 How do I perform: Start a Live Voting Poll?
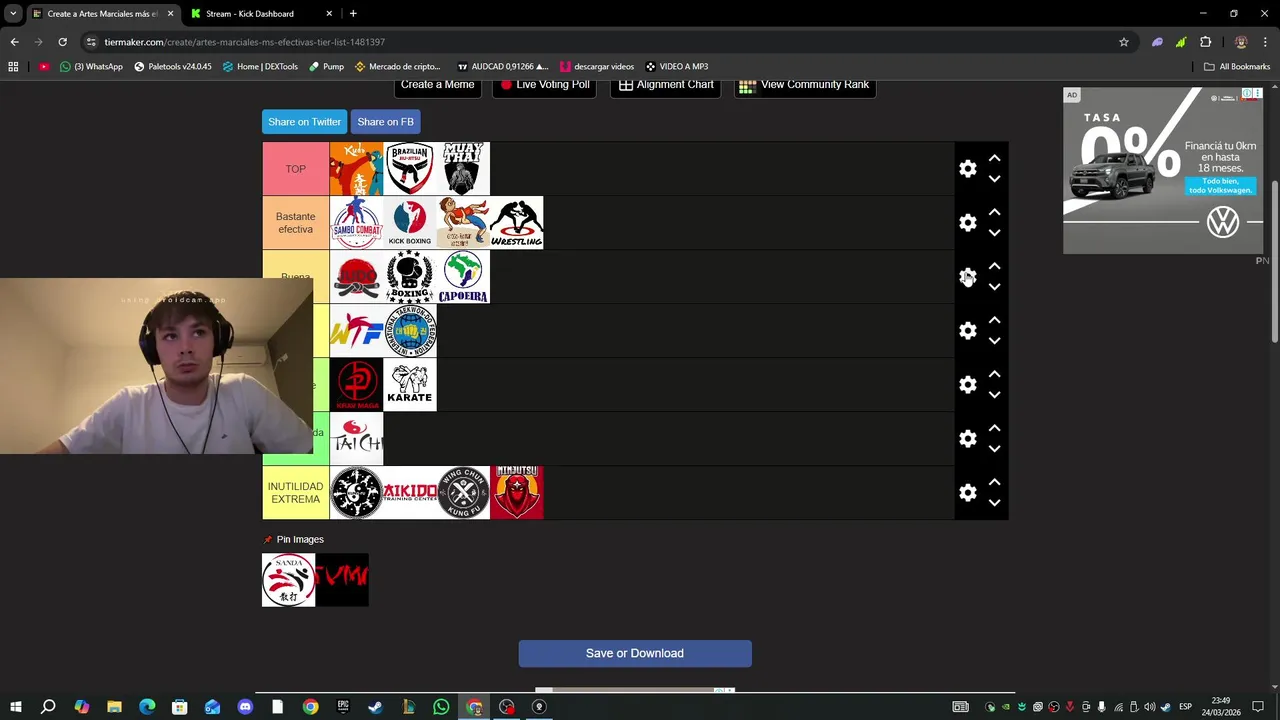point(544,85)
